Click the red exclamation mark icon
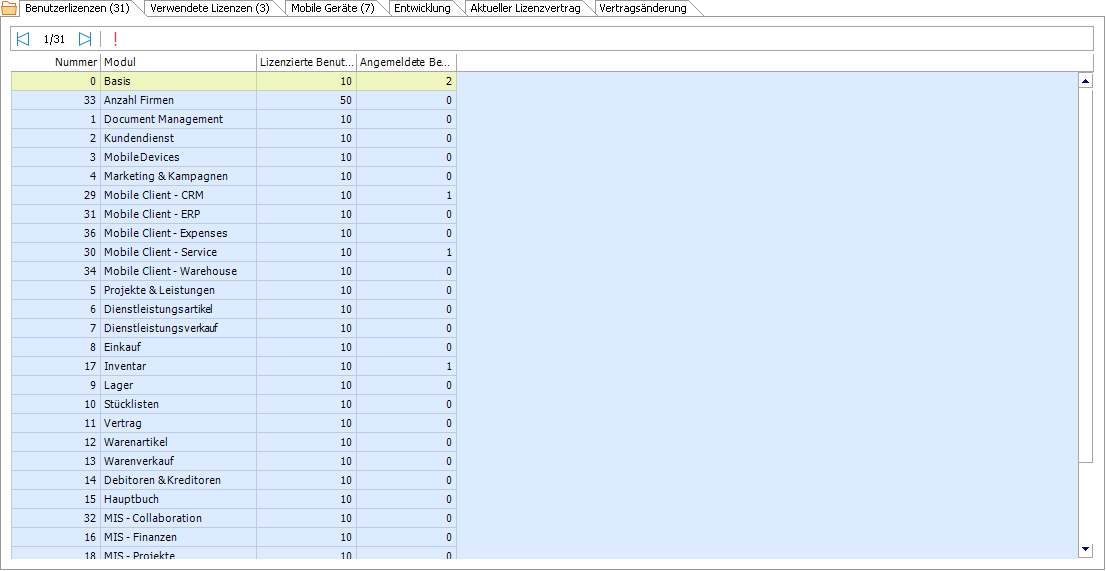 coord(115,39)
